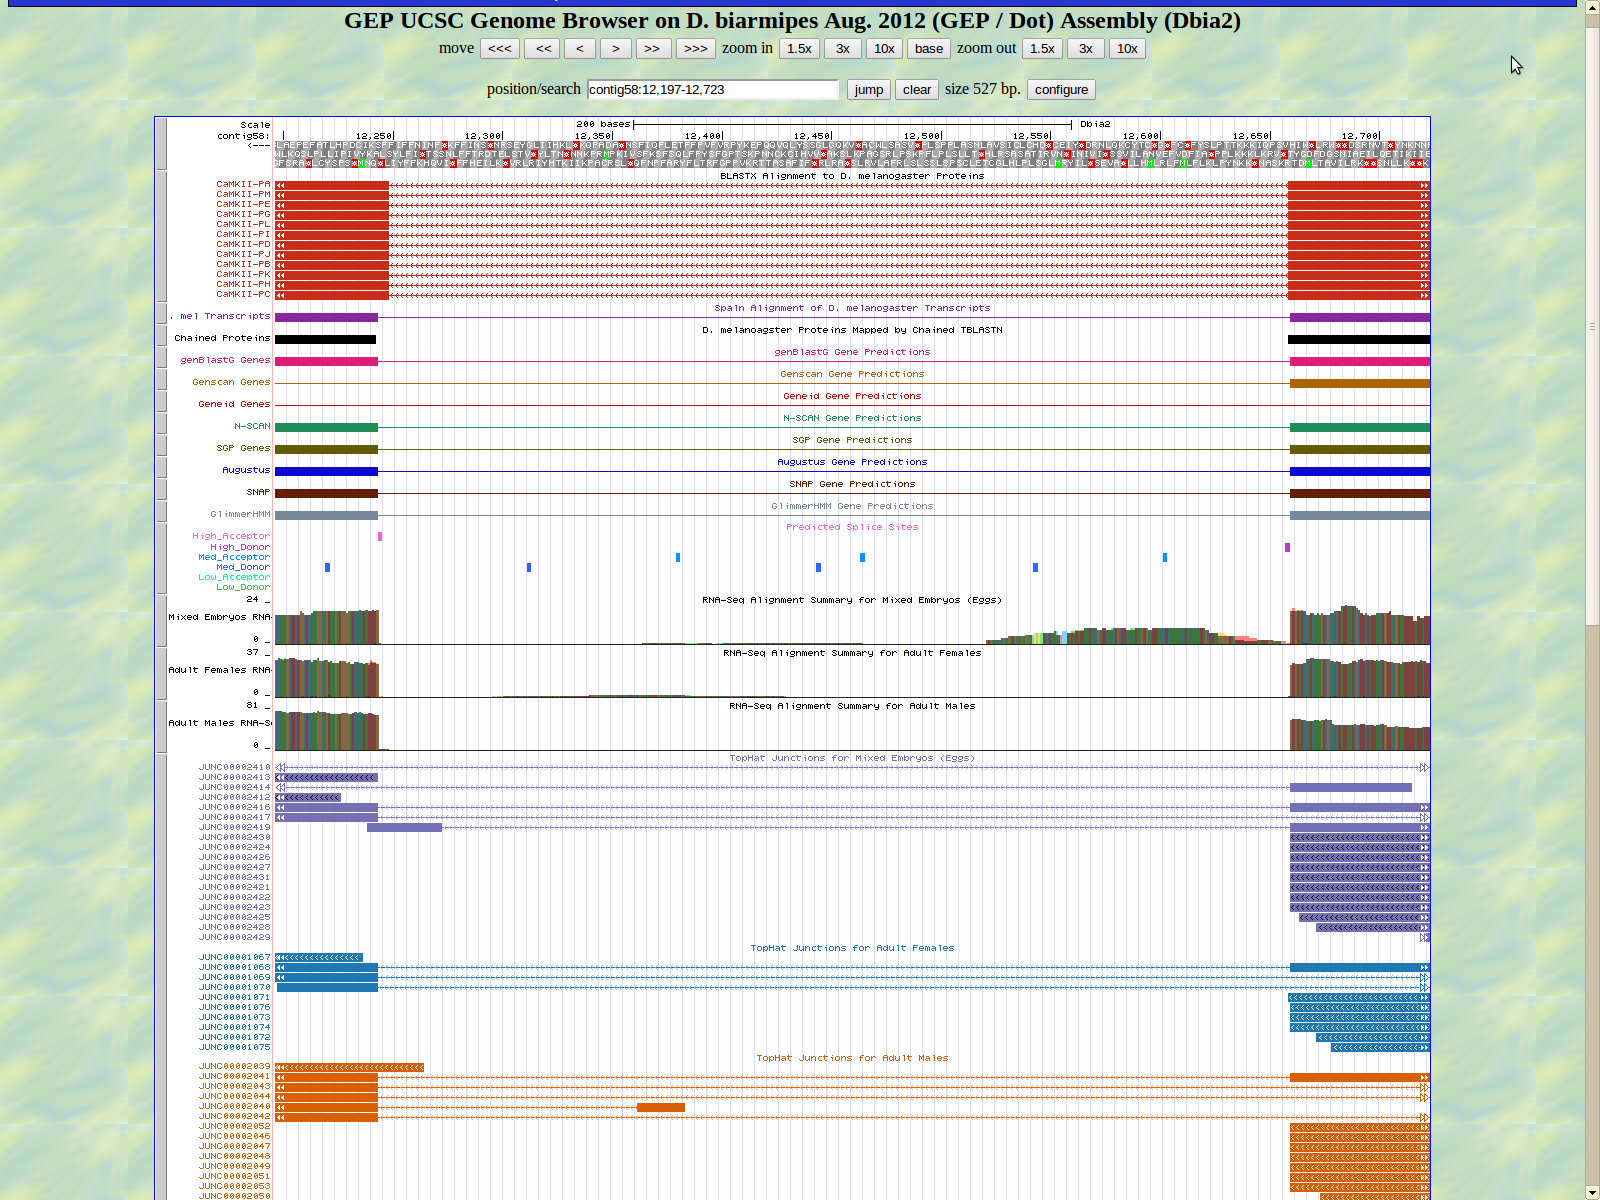Click the << move button
Viewport: 1600px width, 1200px height.
pyautogui.click(x=542, y=48)
